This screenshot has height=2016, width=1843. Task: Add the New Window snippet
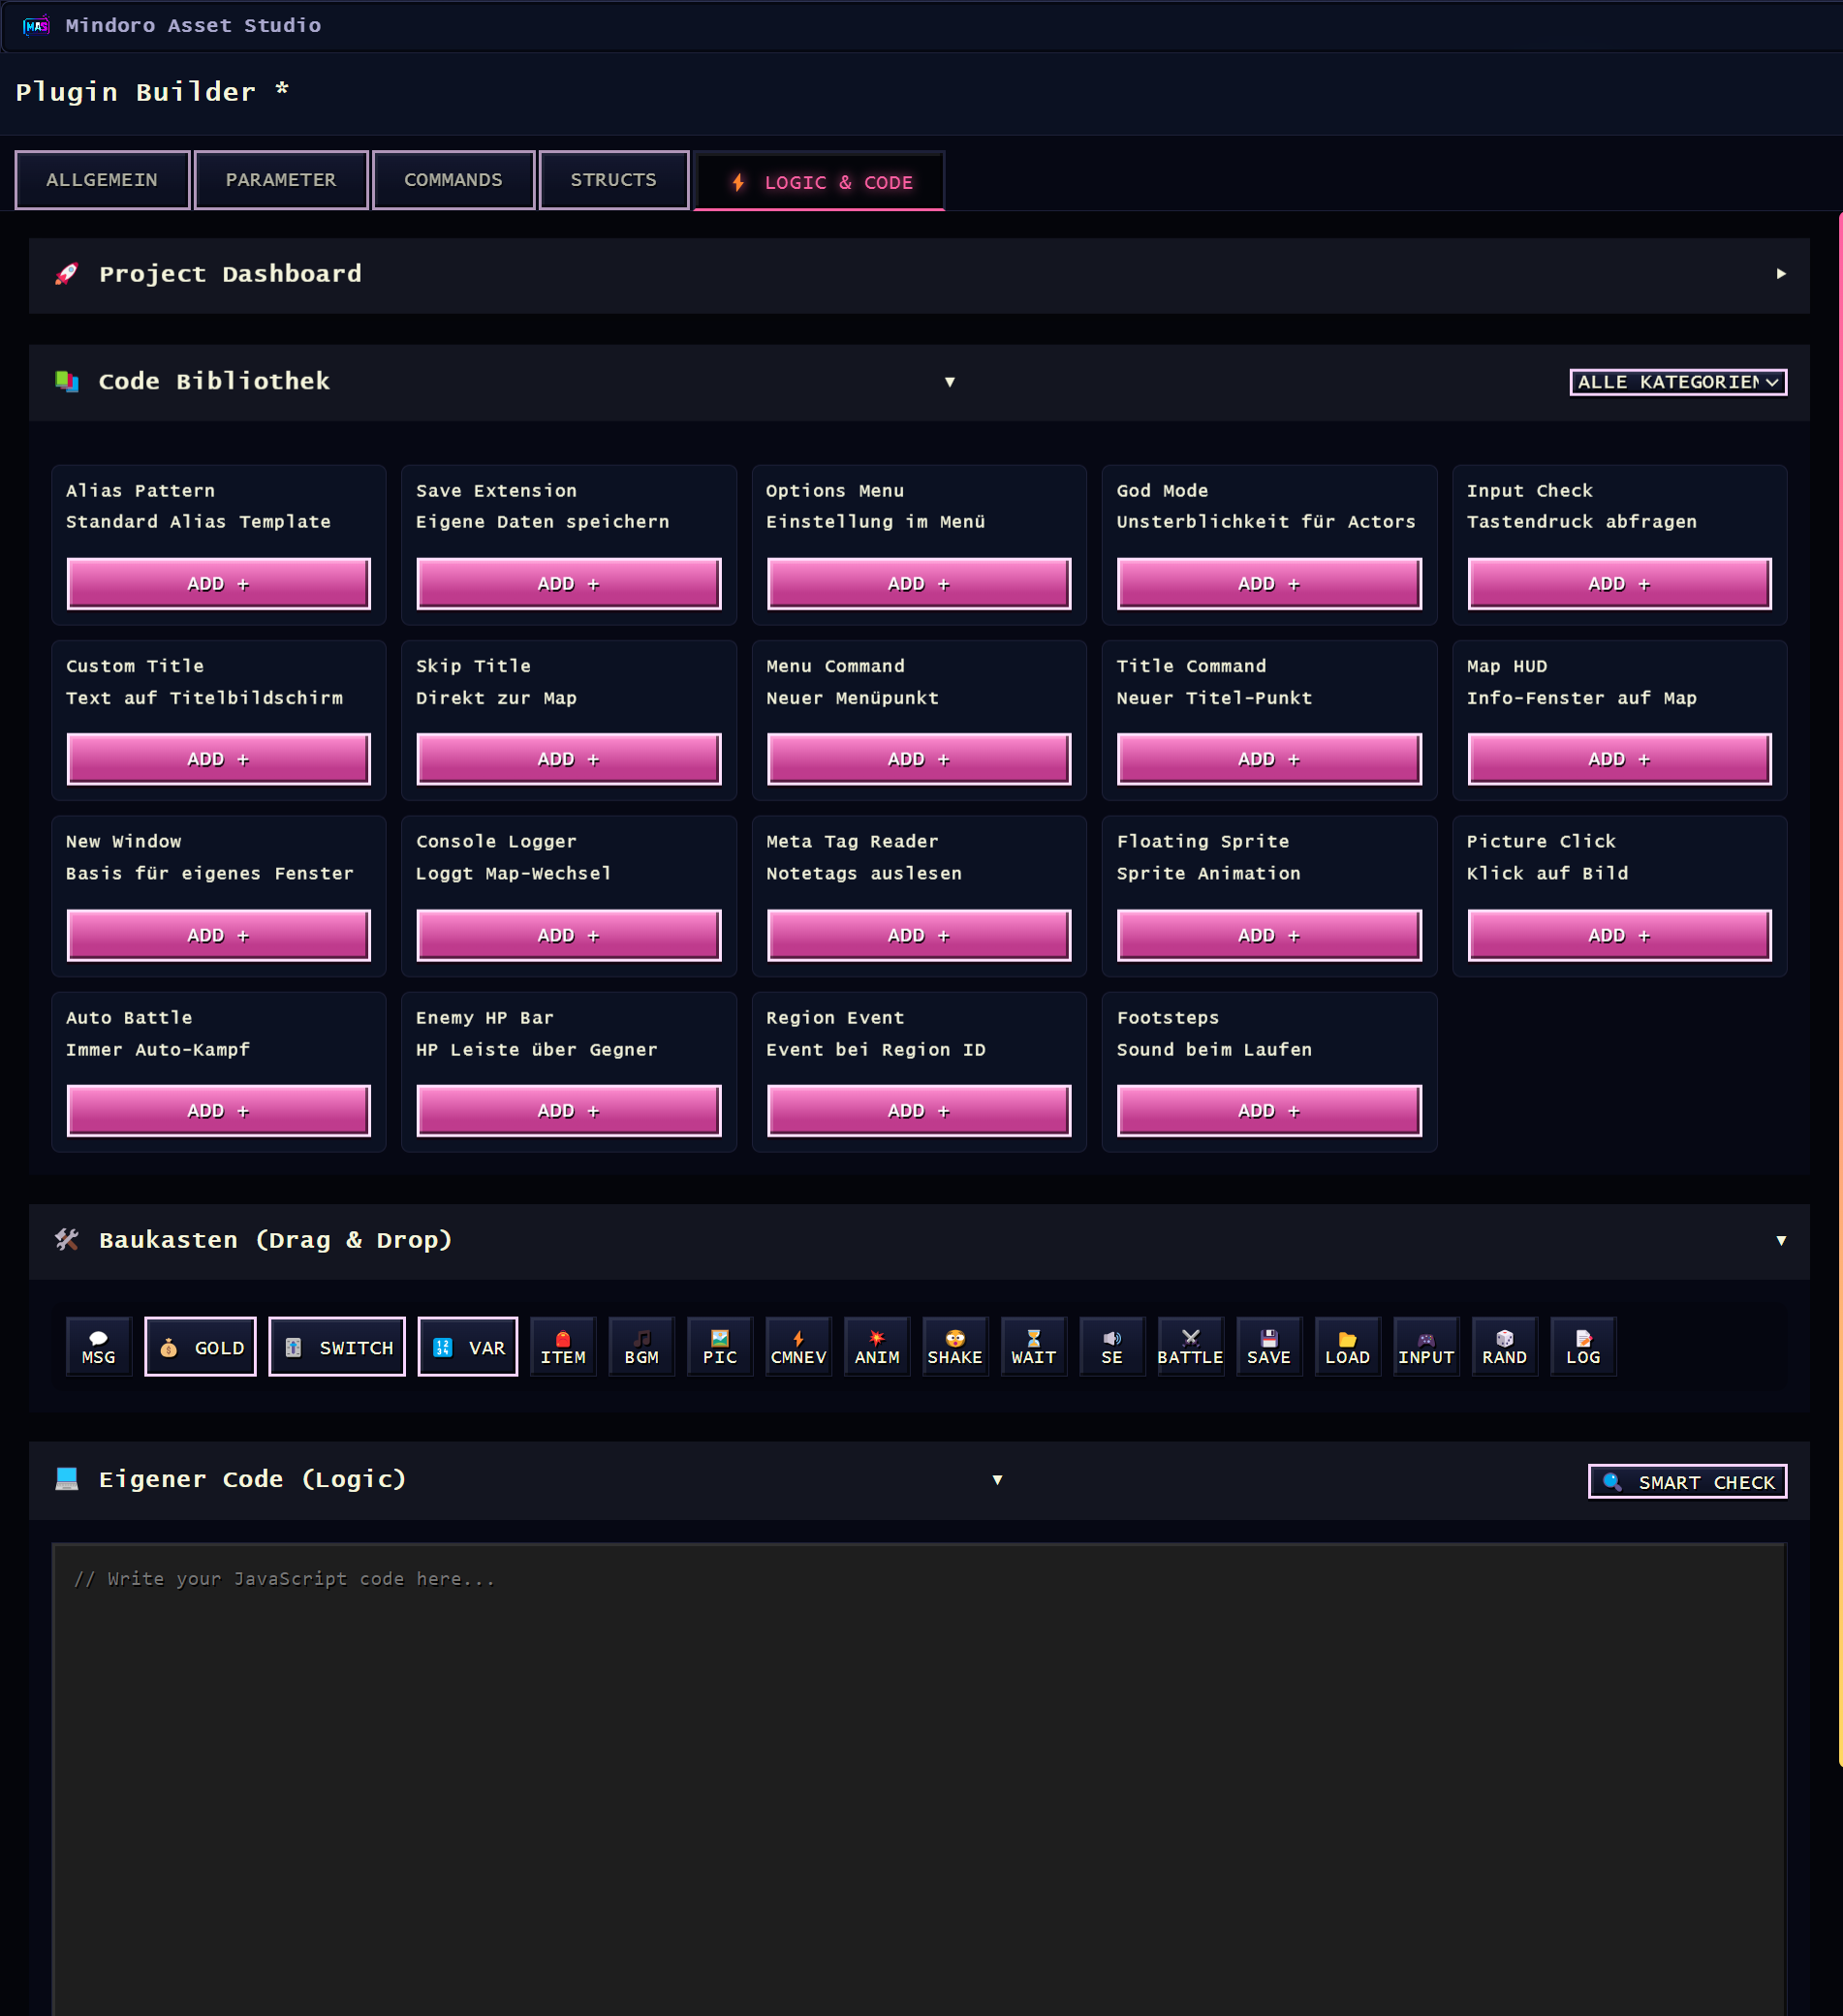tap(219, 935)
